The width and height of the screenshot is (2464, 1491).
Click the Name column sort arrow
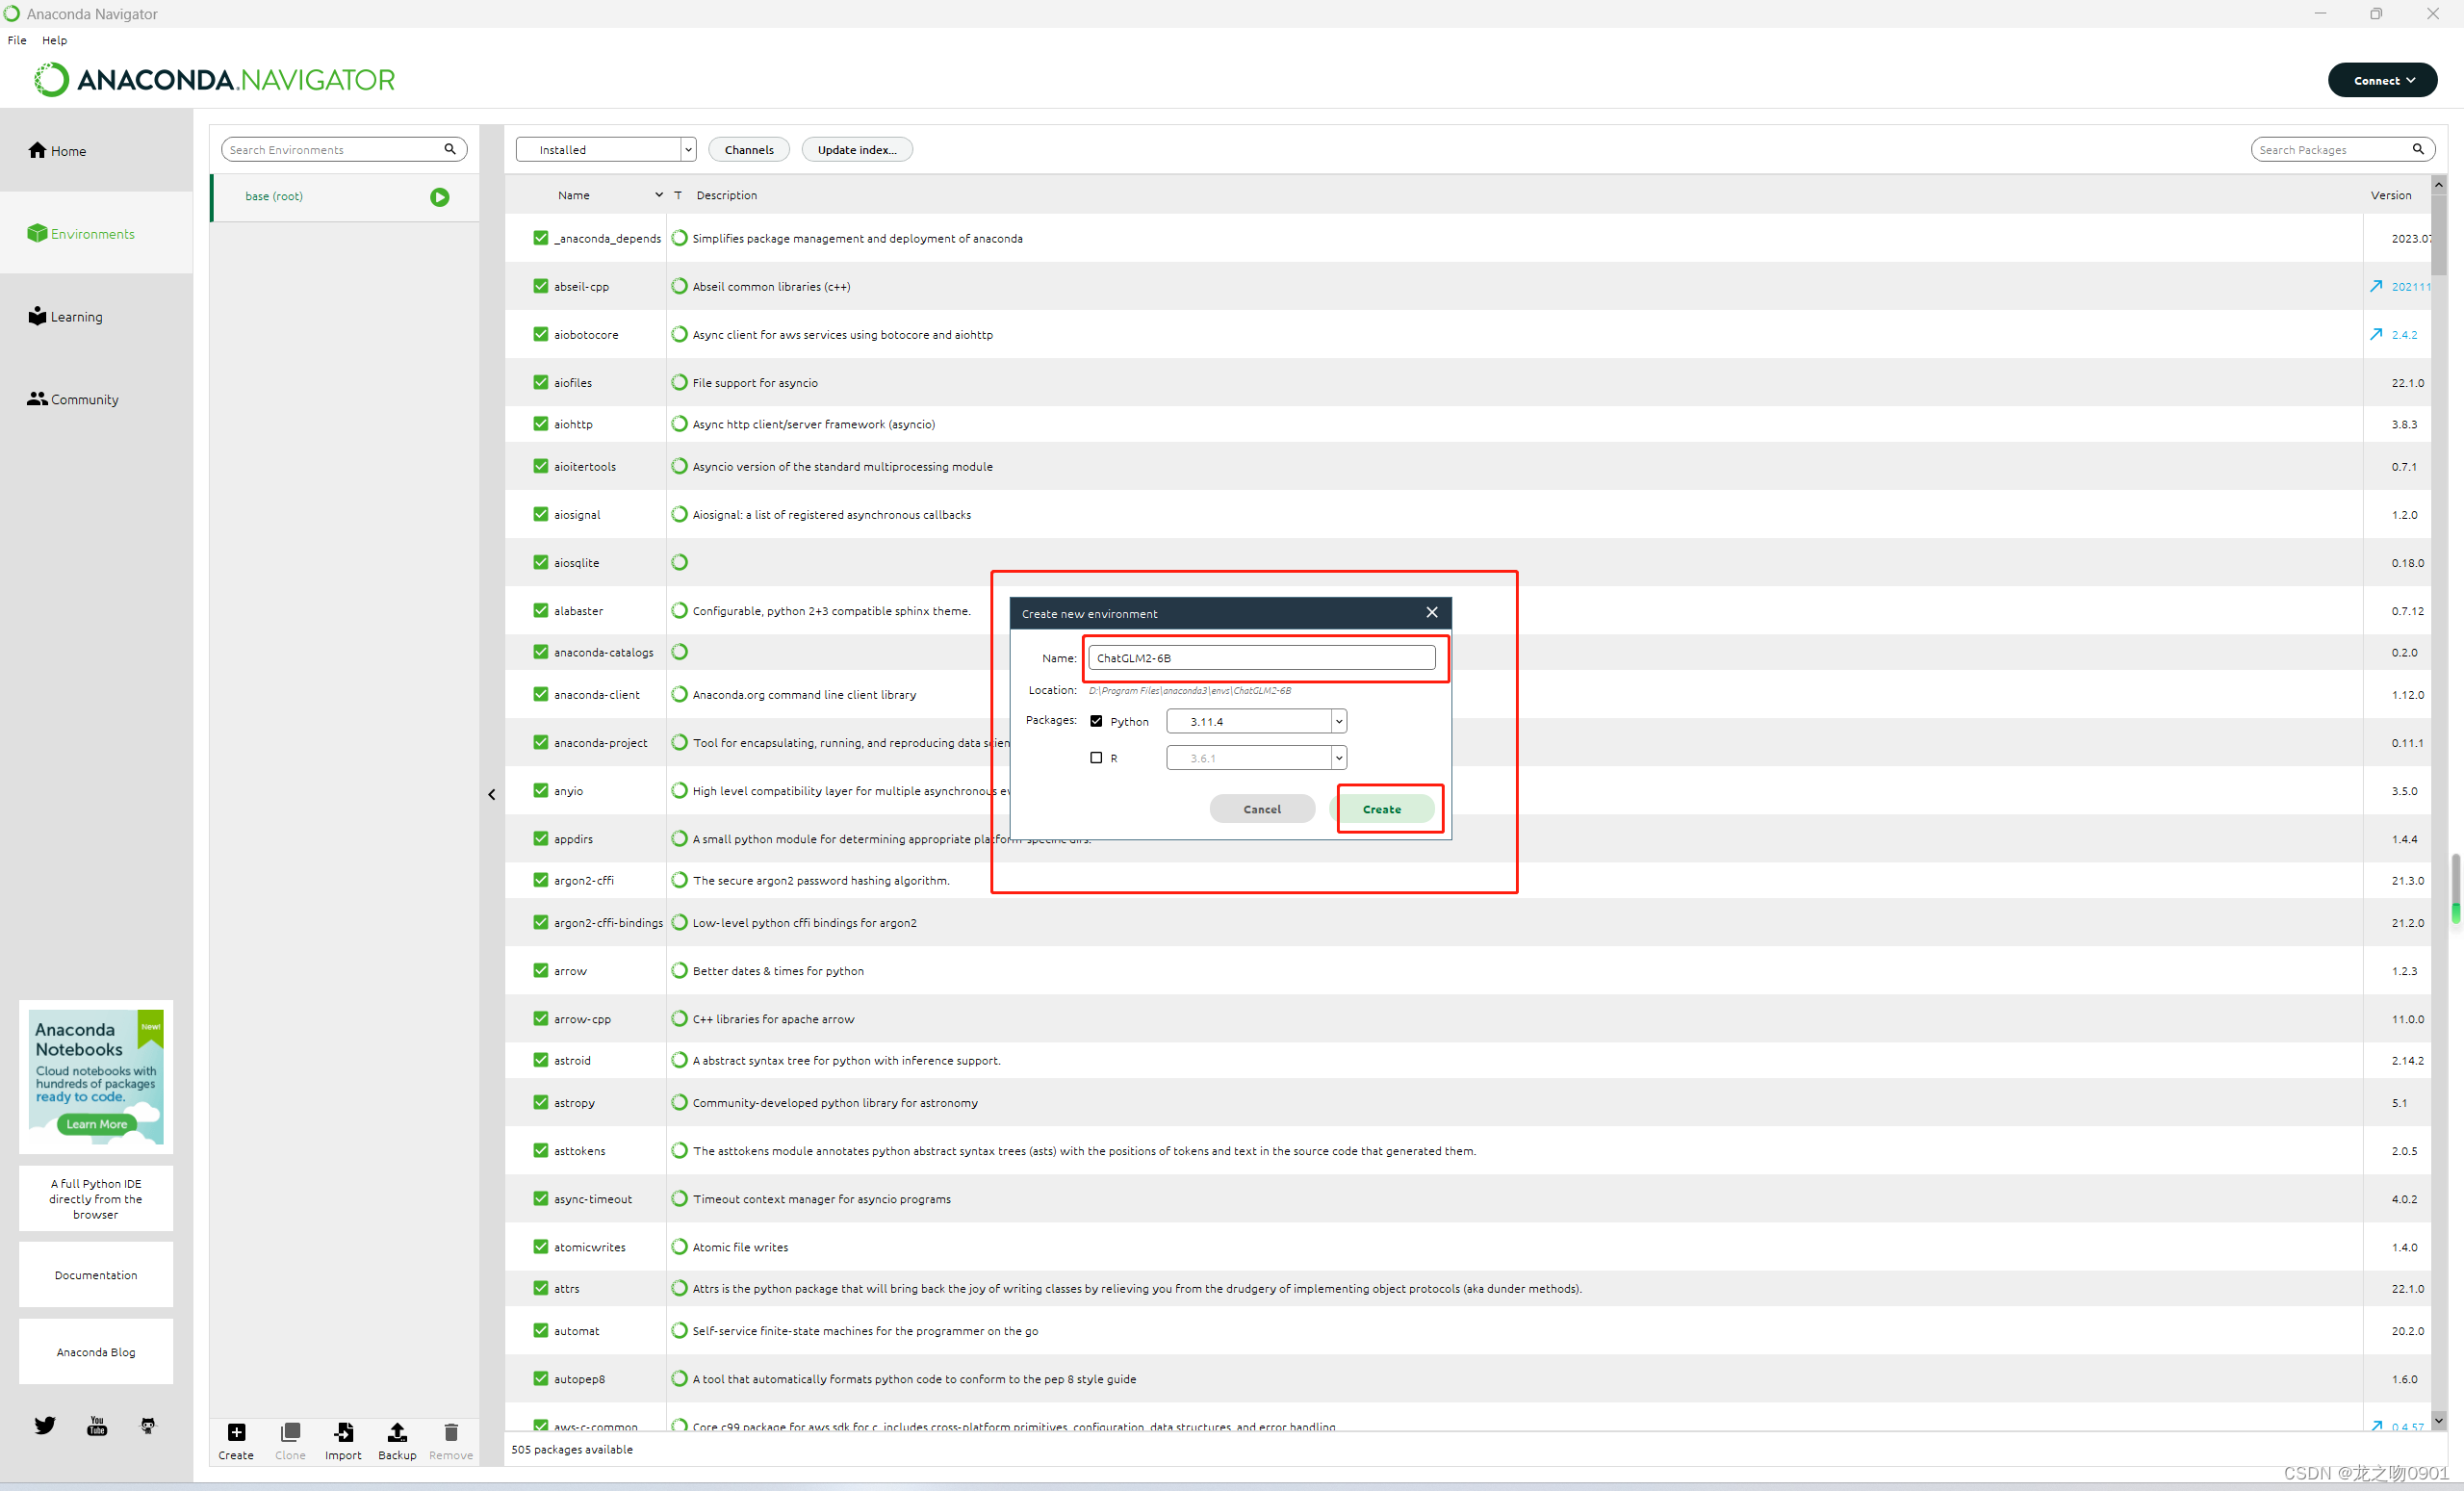tap(659, 195)
